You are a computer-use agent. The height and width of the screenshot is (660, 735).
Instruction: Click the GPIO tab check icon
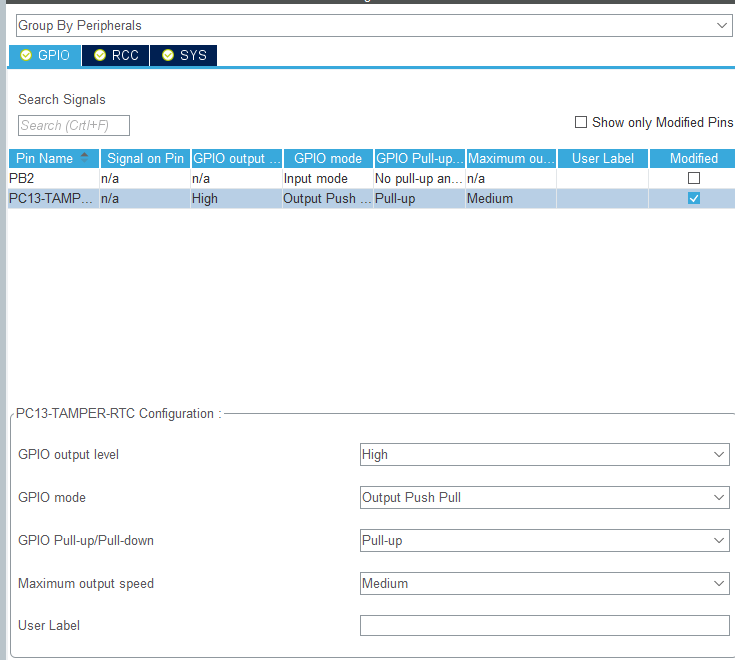tap(26, 55)
